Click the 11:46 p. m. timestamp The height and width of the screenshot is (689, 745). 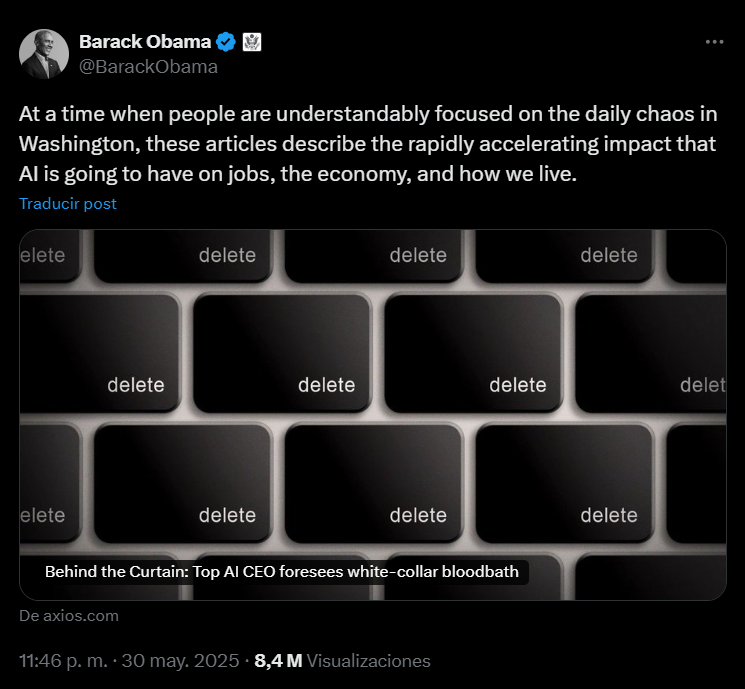pyautogui.click(x=63, y=661)
